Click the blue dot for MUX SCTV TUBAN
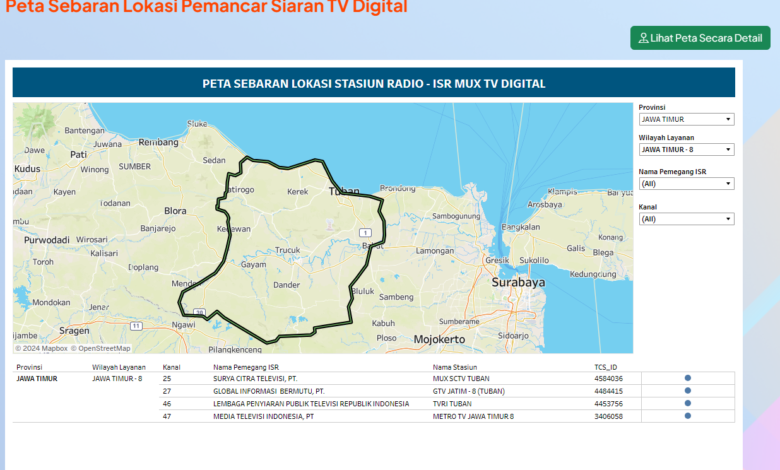 [x=687, y=378]
